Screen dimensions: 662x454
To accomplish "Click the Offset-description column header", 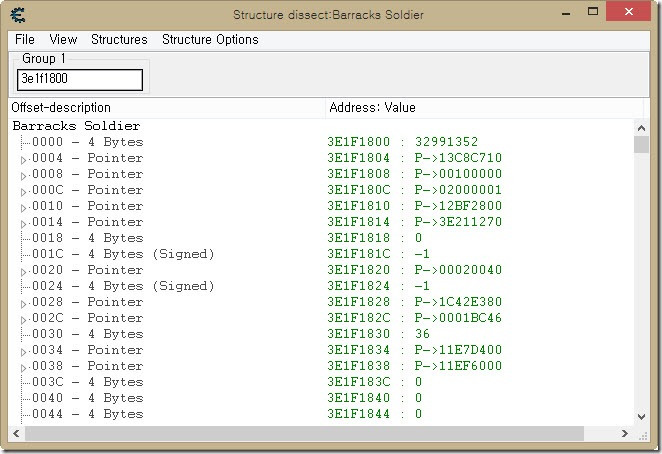I will tap(167, 107).
